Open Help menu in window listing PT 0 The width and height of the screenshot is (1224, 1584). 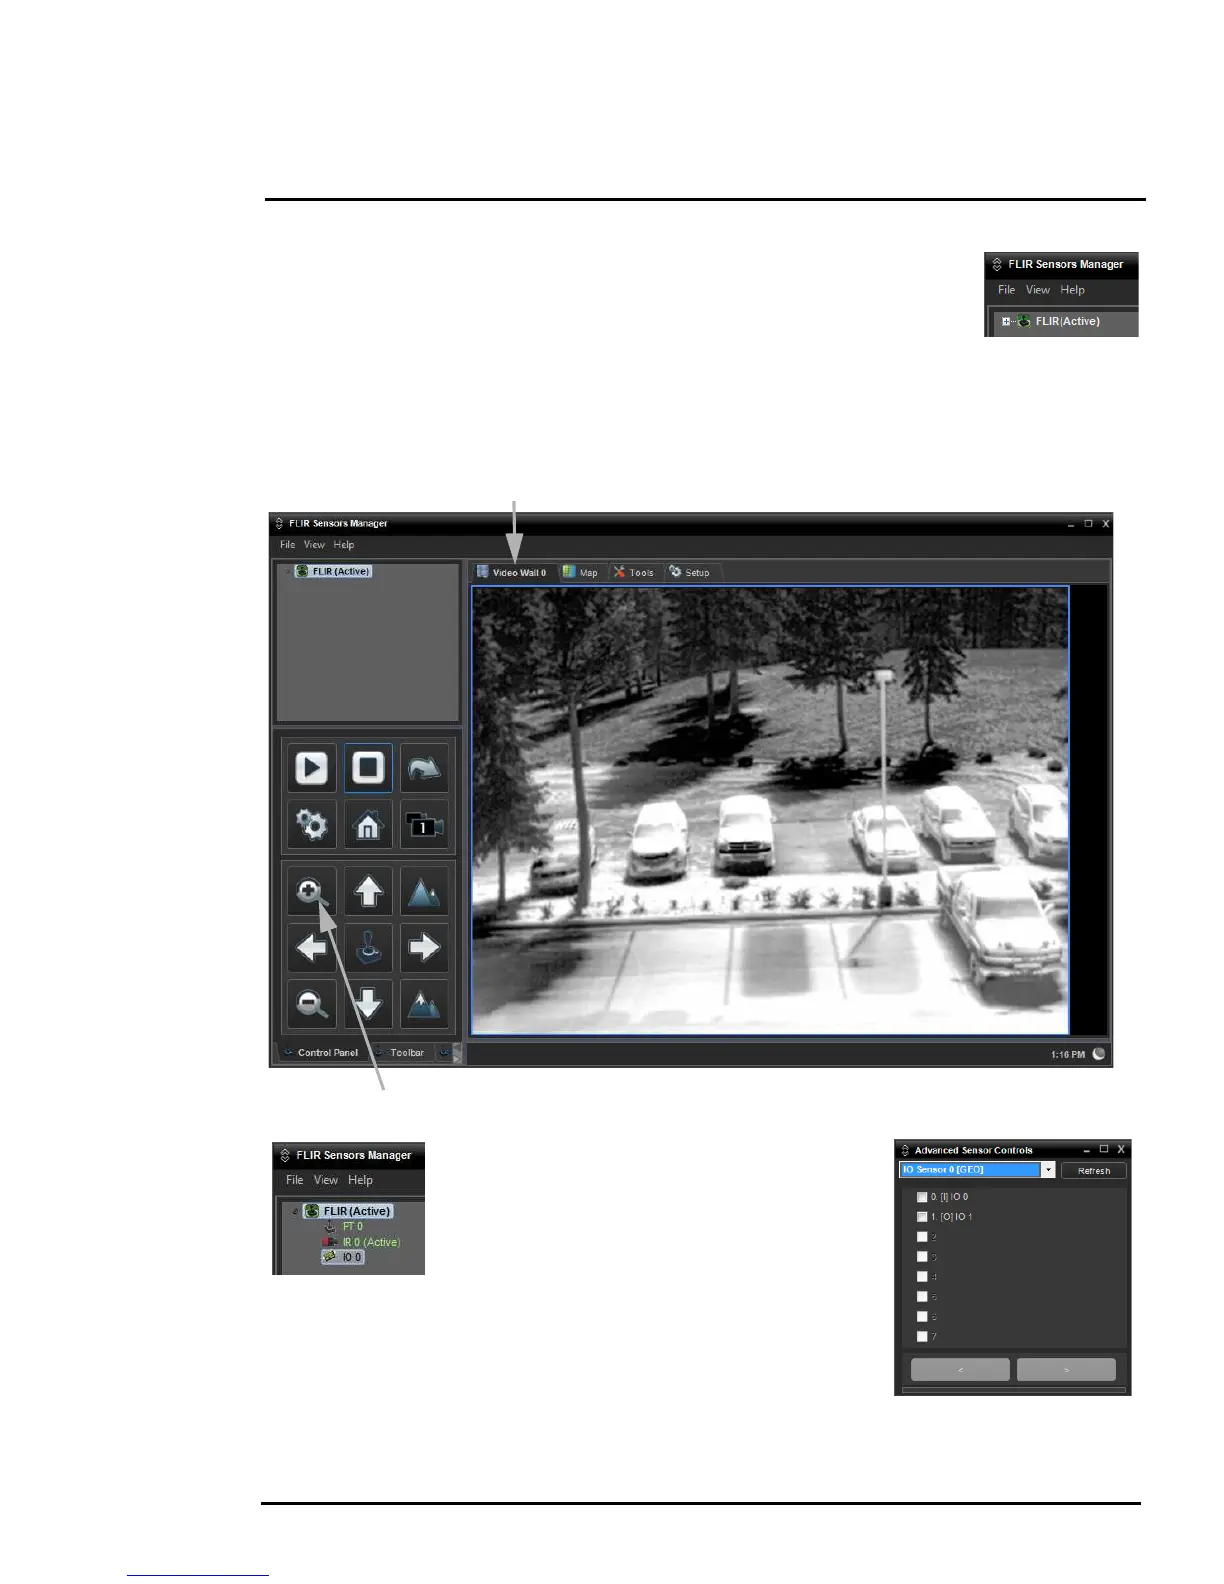click(x=360, y=1180)
